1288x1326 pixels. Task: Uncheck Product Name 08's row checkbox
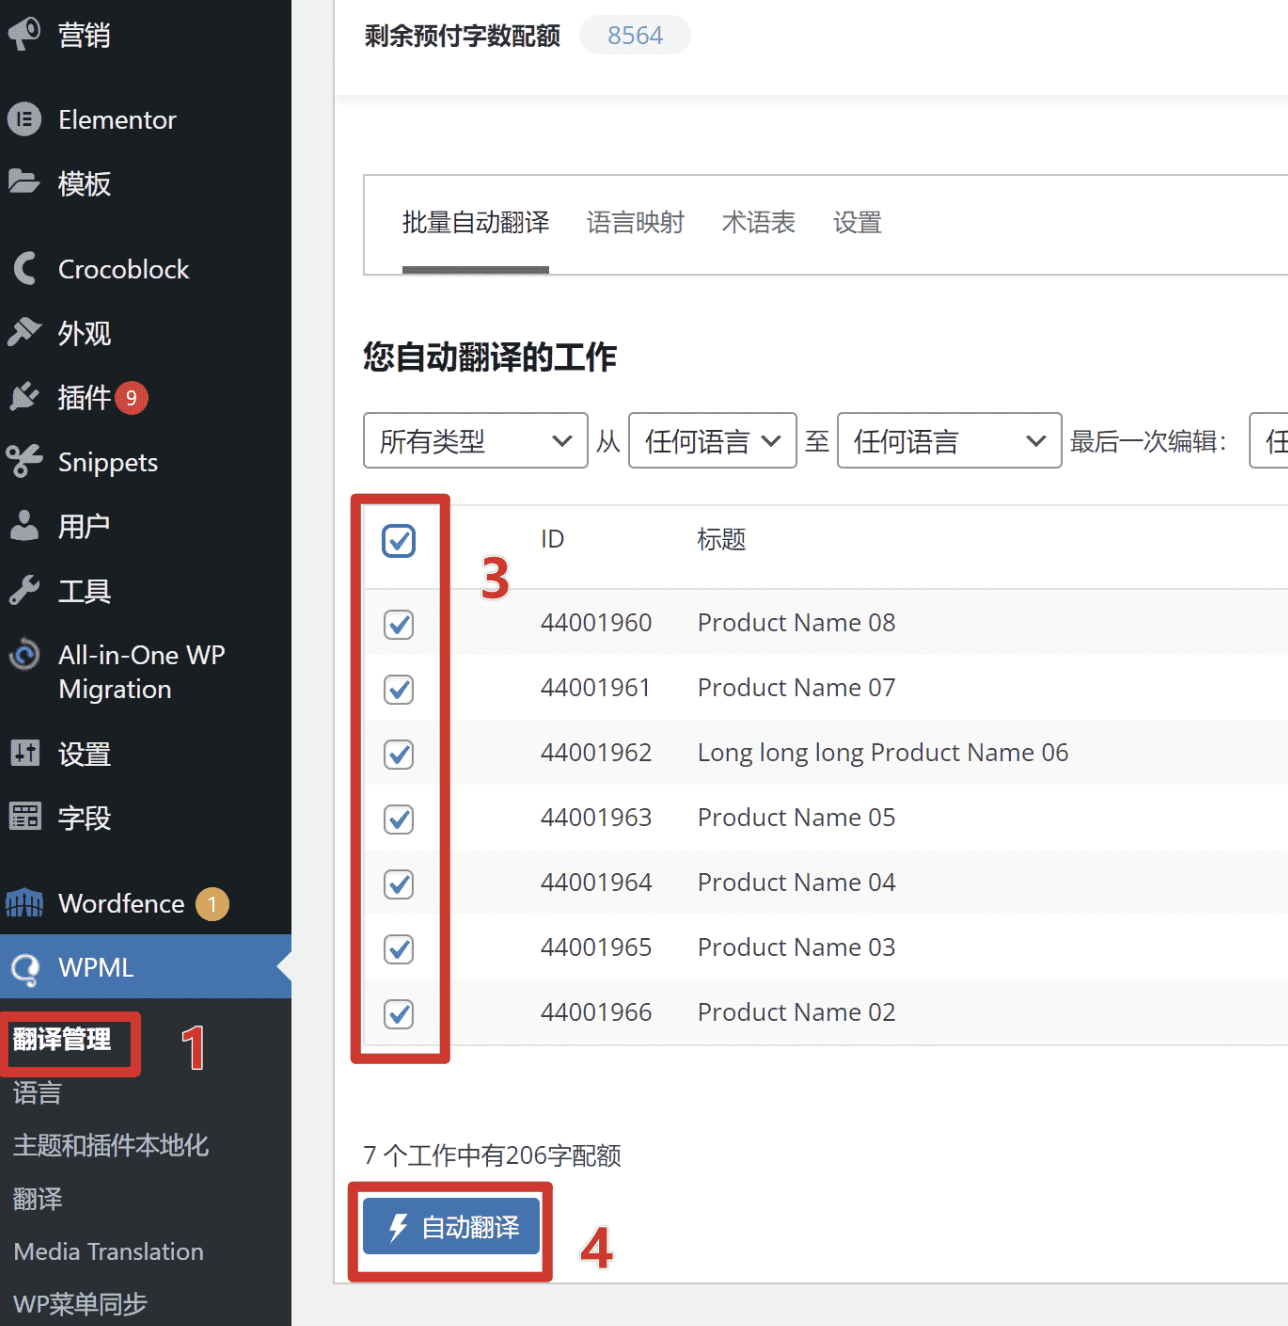click(x=399, y=624)
